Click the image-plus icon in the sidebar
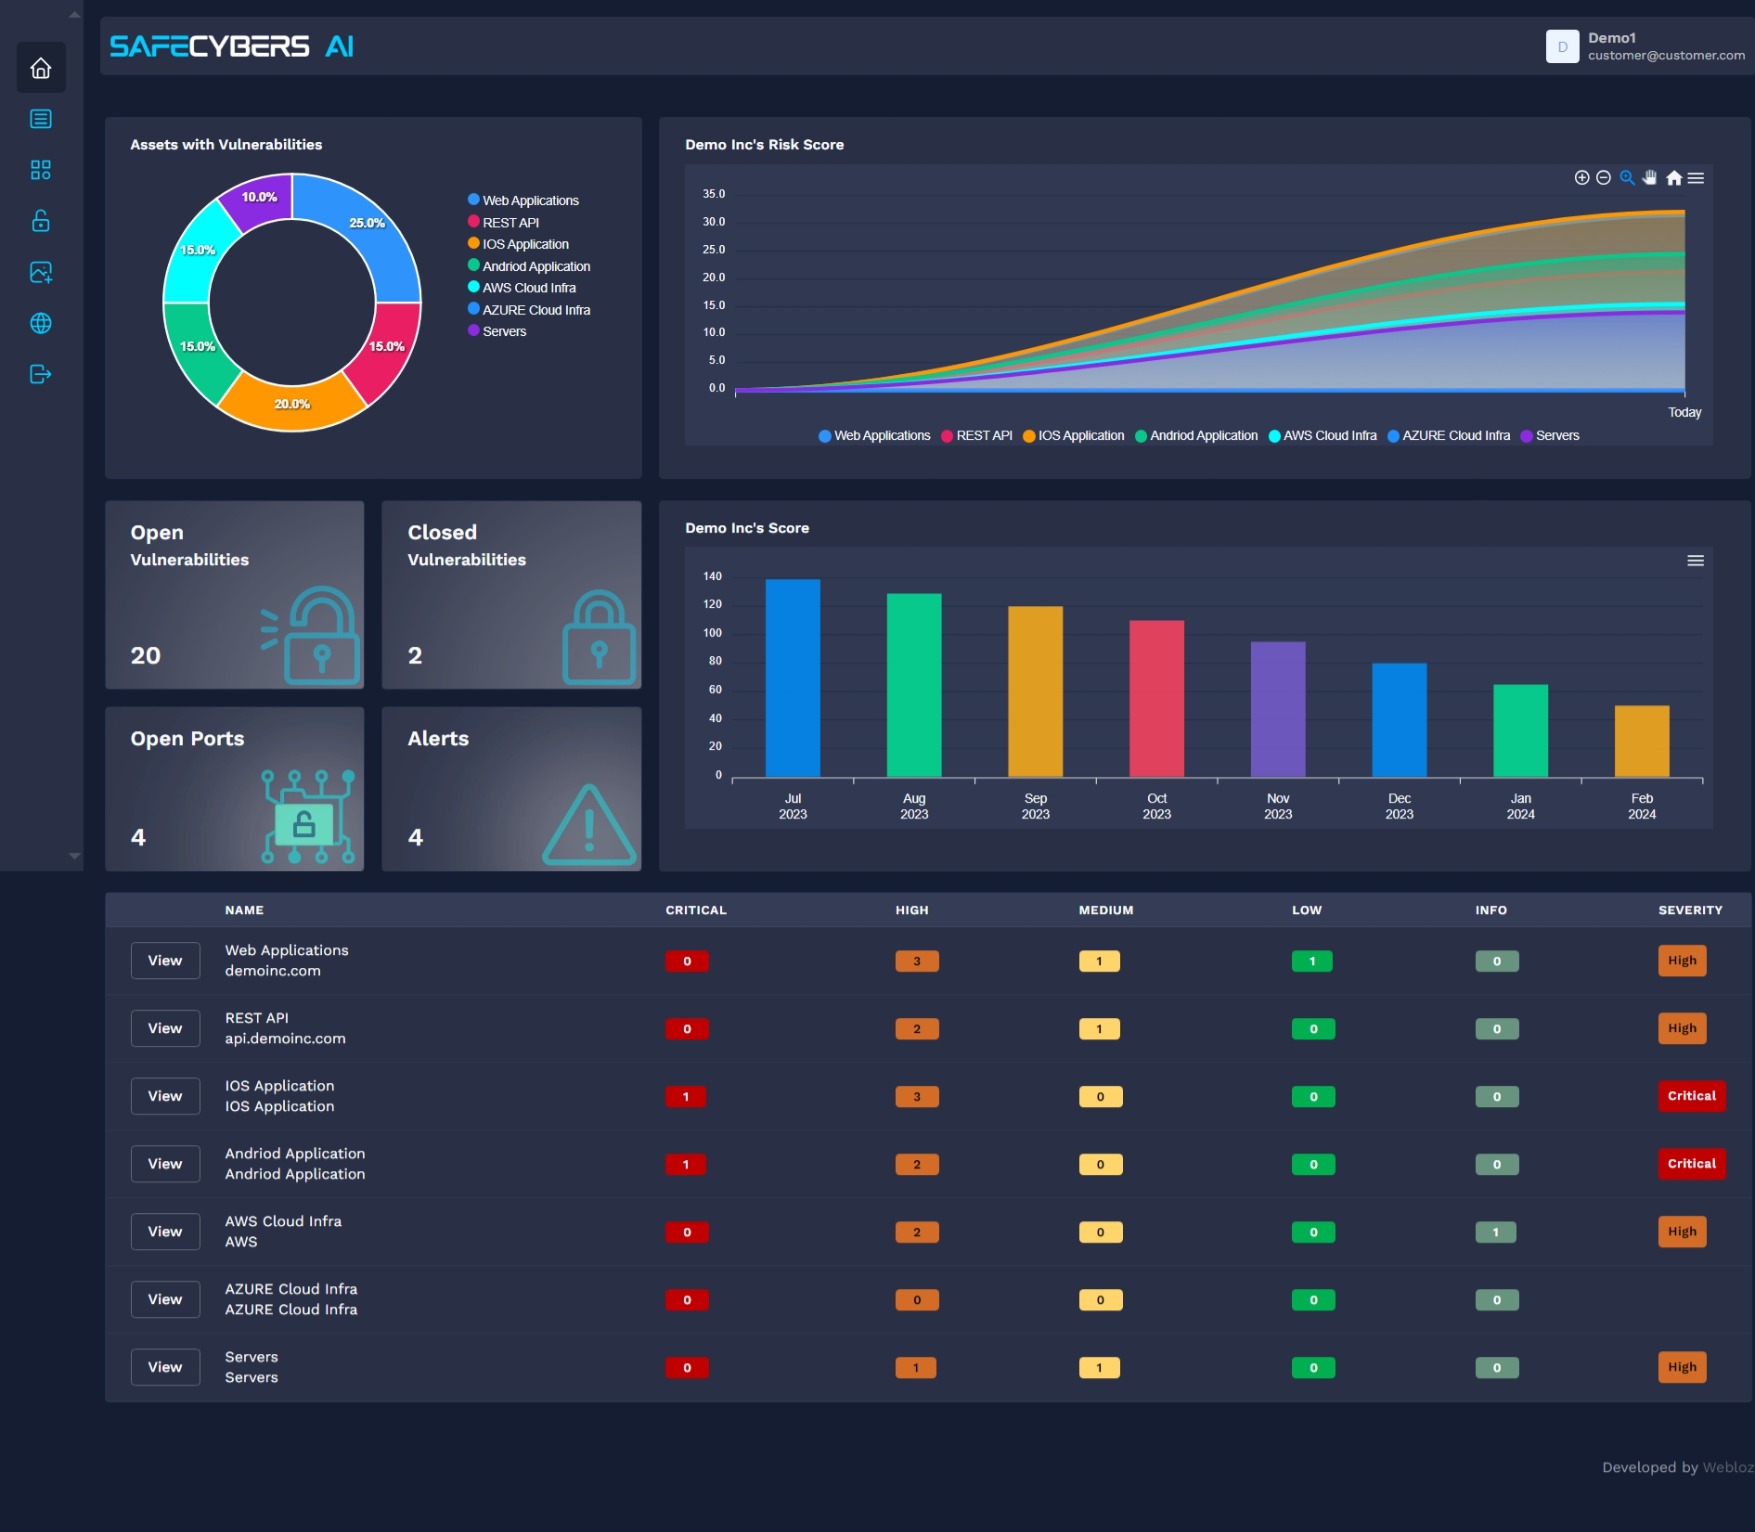This screenshot has height=1532, width=1755. [x=41, y=272]
